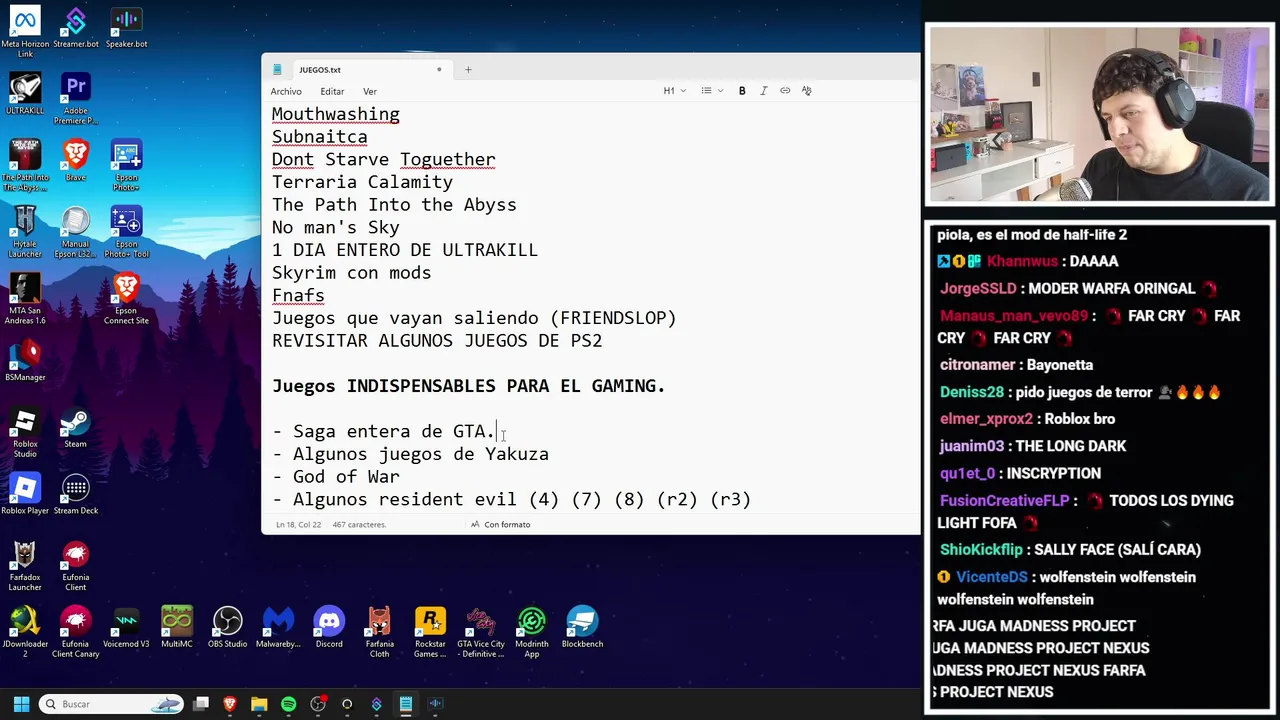This screenshot has width=1280, height=720.
Task: Click the Buscar taskbar search box
Action: [x=111, y=704]
